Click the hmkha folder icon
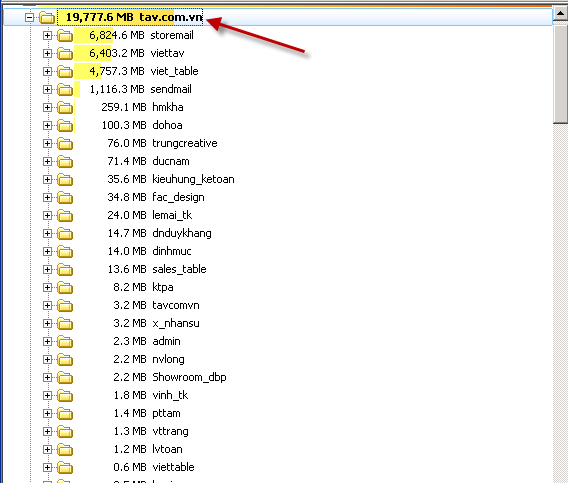The image size is (568, 483). coord(65,108)
